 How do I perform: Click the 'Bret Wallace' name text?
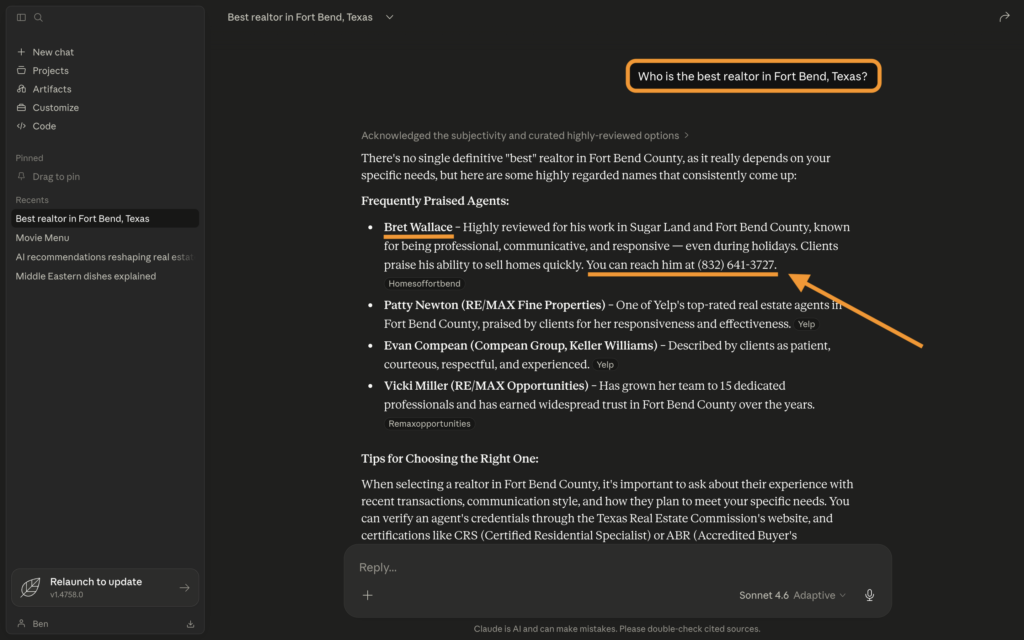[x=418, y=227]
